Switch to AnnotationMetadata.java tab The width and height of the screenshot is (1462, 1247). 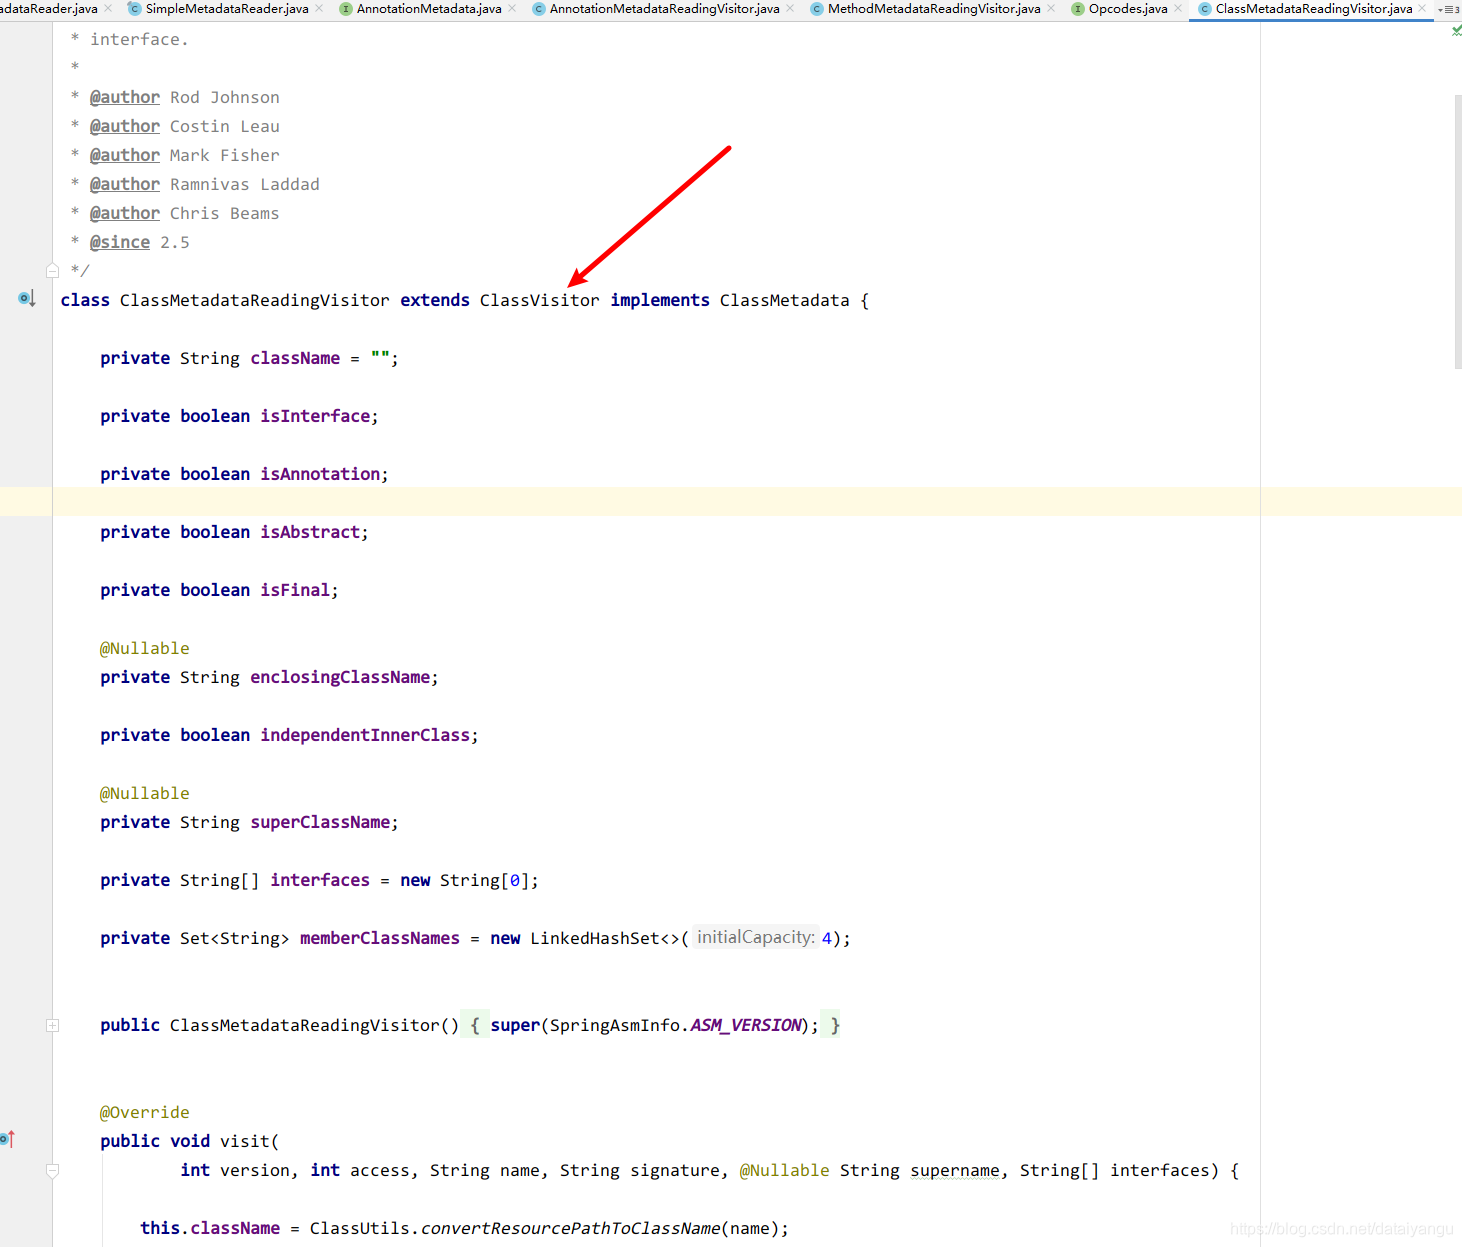[x=429, y=9]
